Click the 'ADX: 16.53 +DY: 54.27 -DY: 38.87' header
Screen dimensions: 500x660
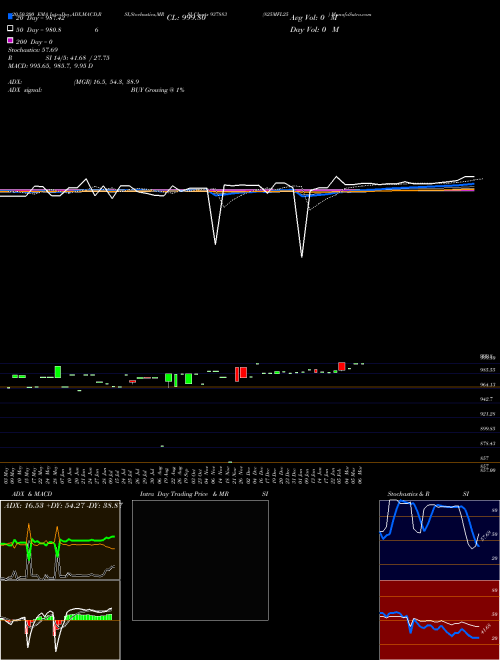[x=63, y=505]
